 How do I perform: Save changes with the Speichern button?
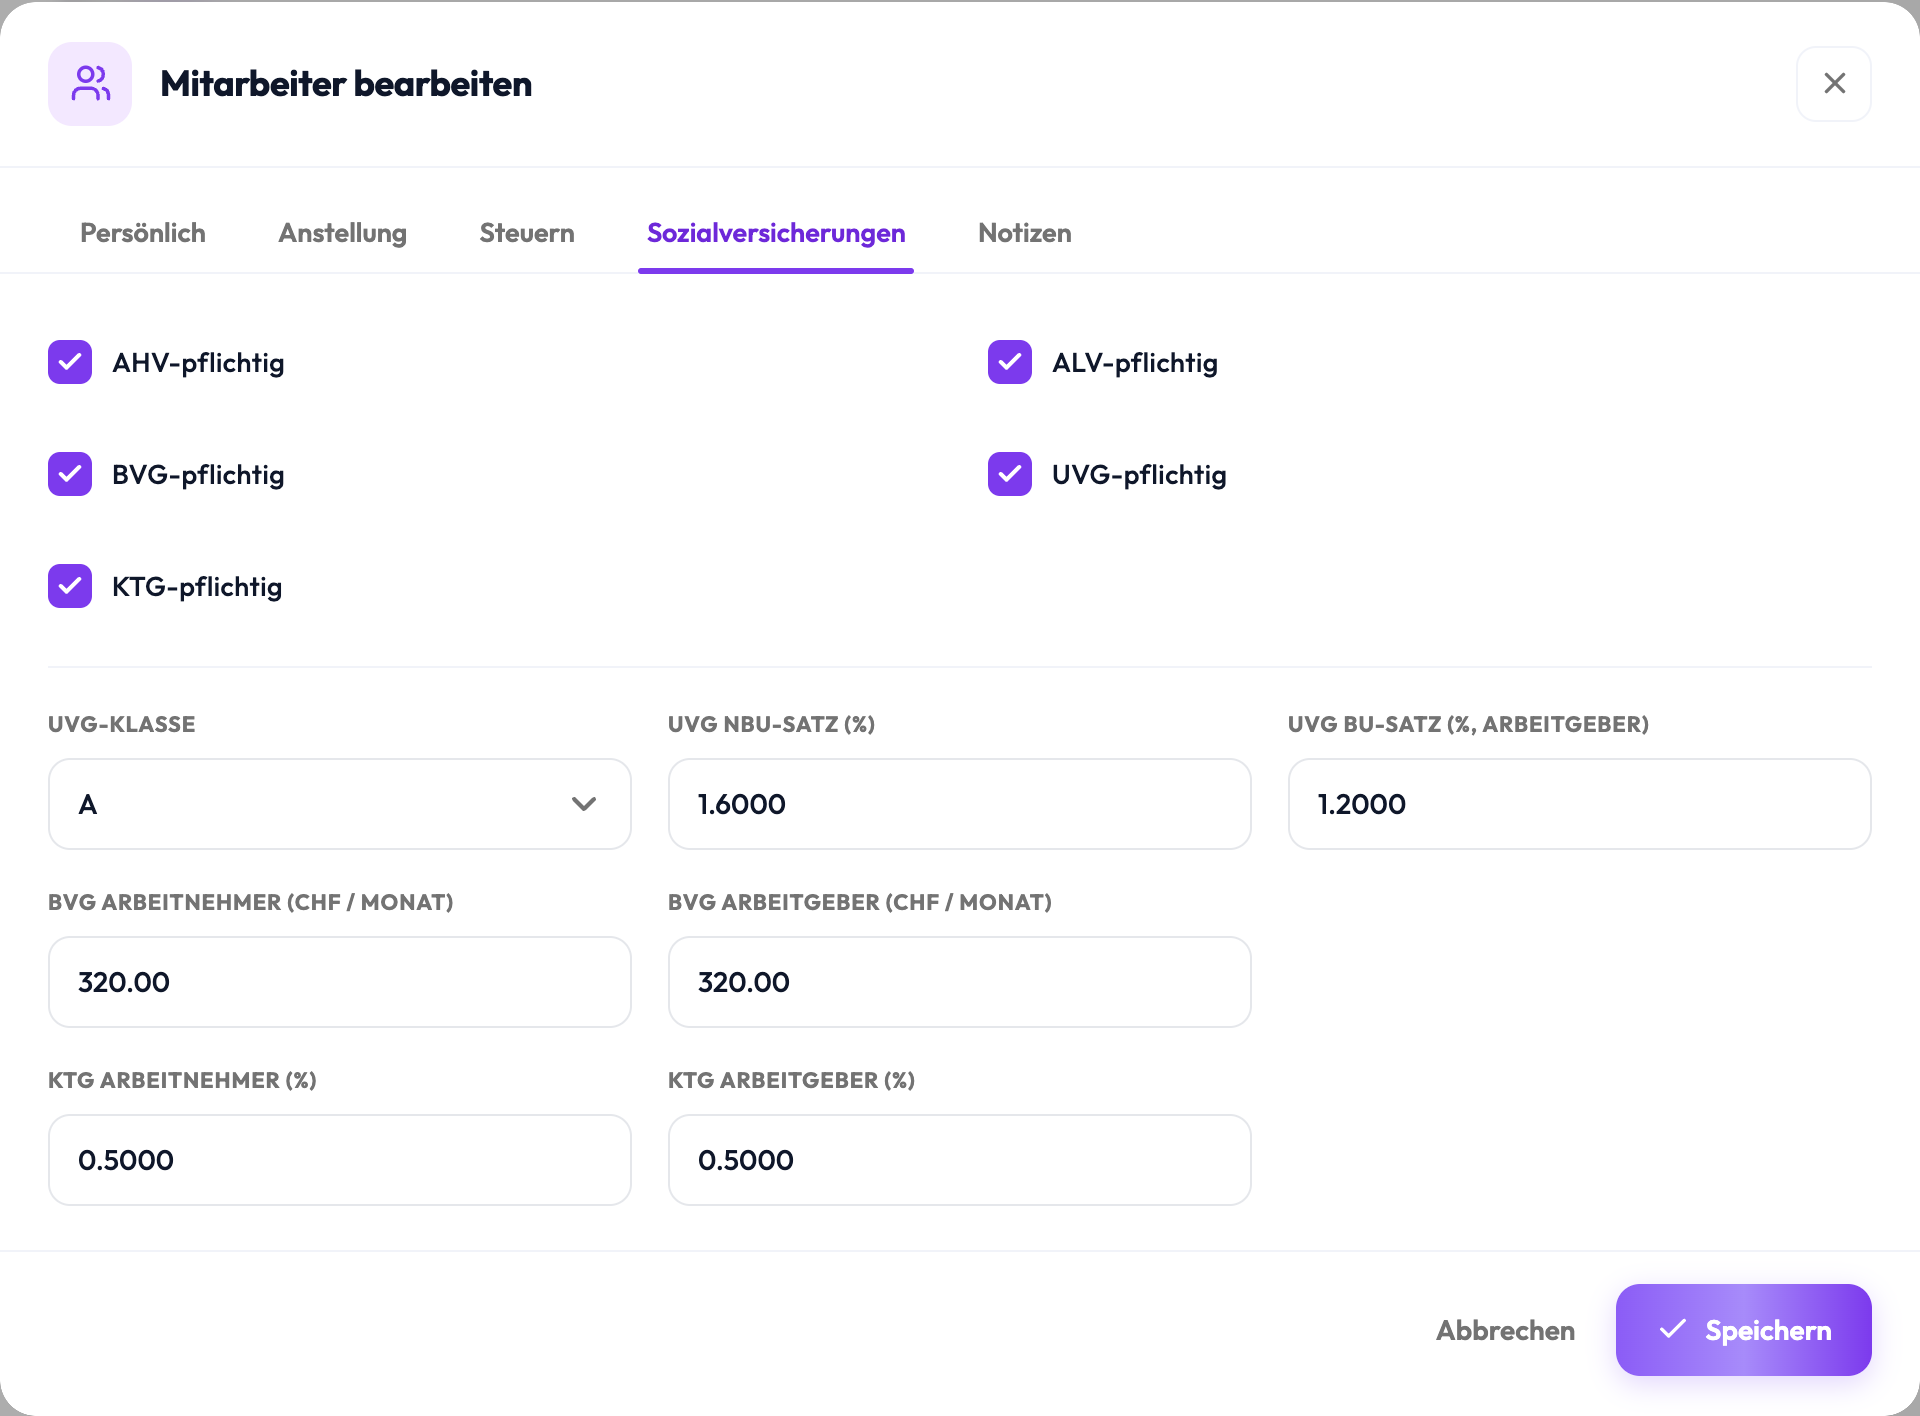(1744, 1330)
